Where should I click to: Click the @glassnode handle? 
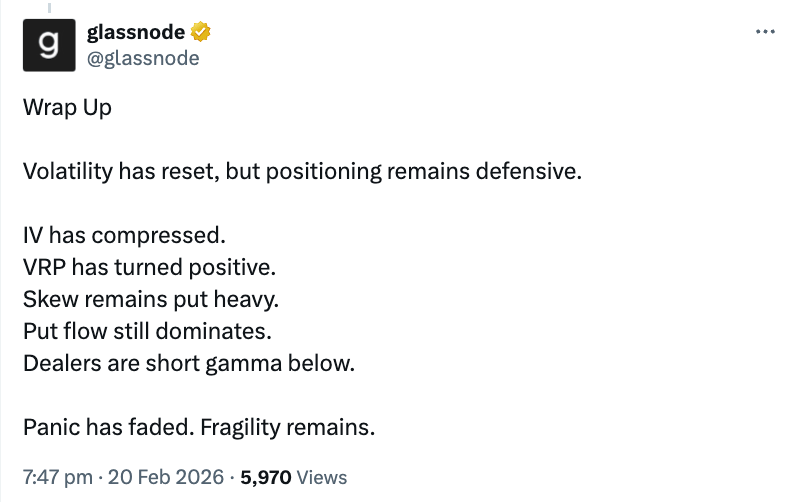[x=143, y=58]
